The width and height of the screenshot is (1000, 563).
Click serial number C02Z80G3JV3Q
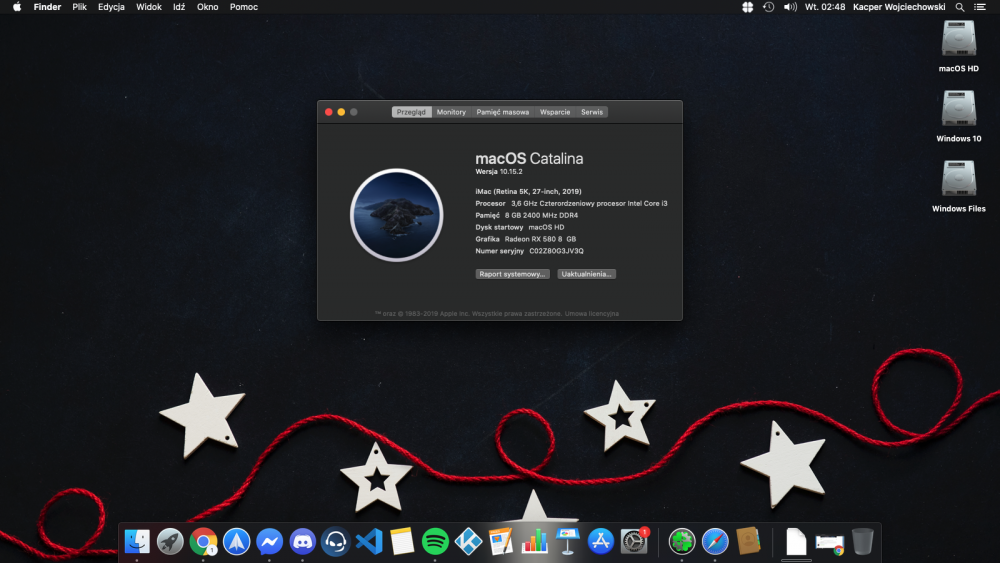(556, 251)
